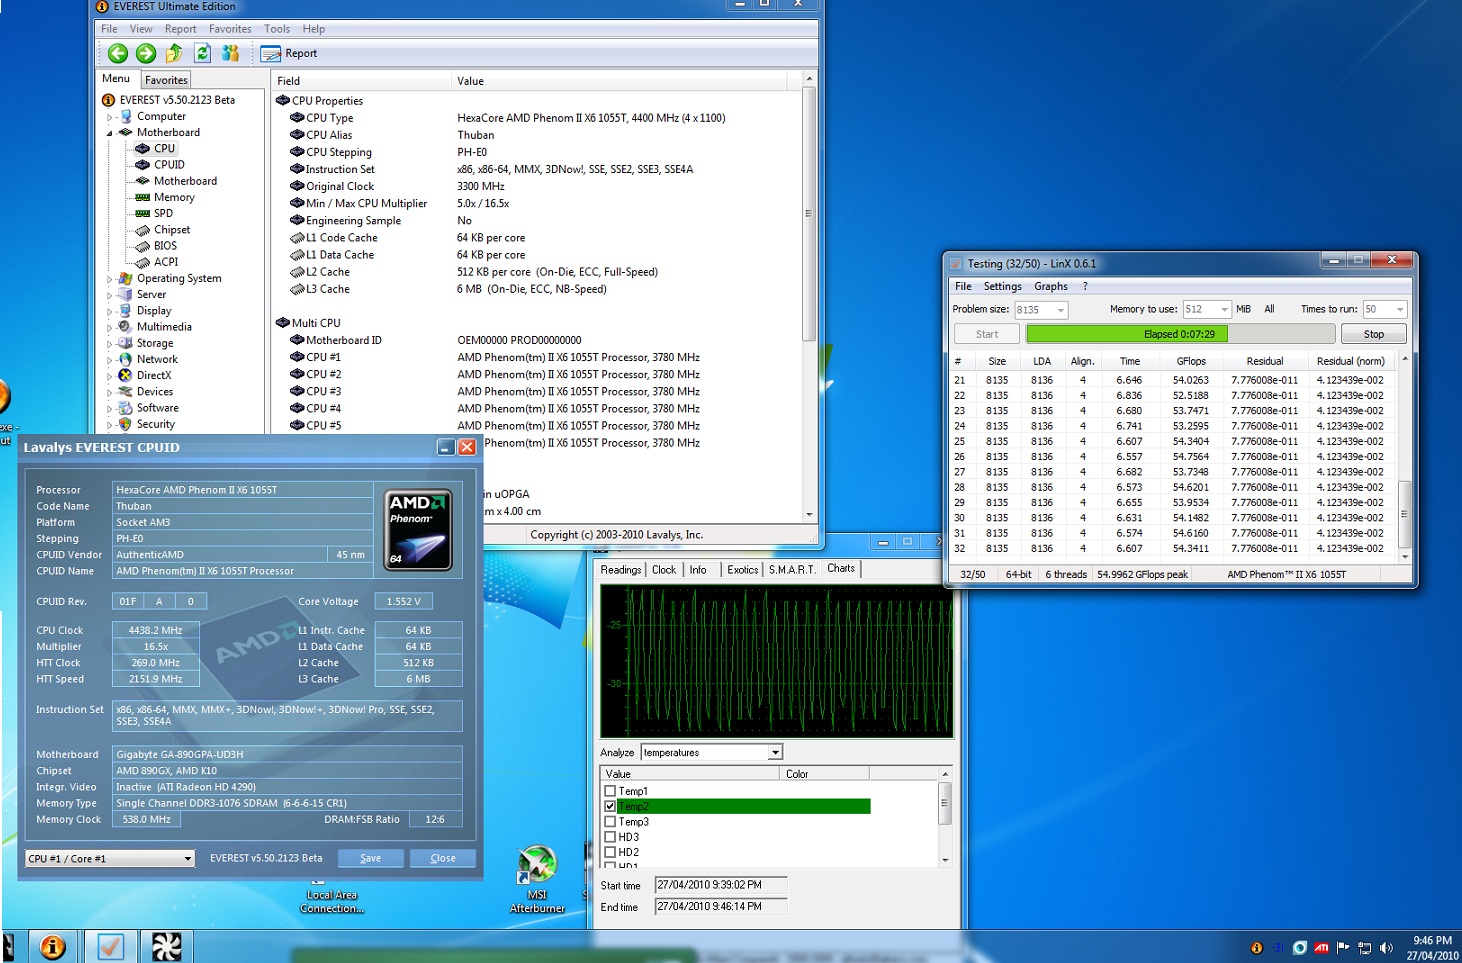Click the volume speaker tray icon

[1386, 948]
